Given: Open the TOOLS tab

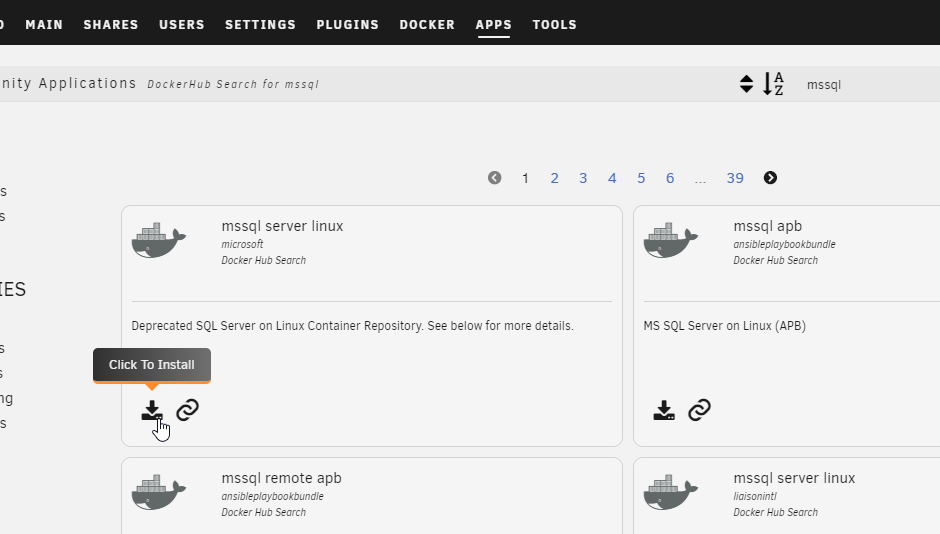Looking at the screenshot, I should (x=555, y=25).
